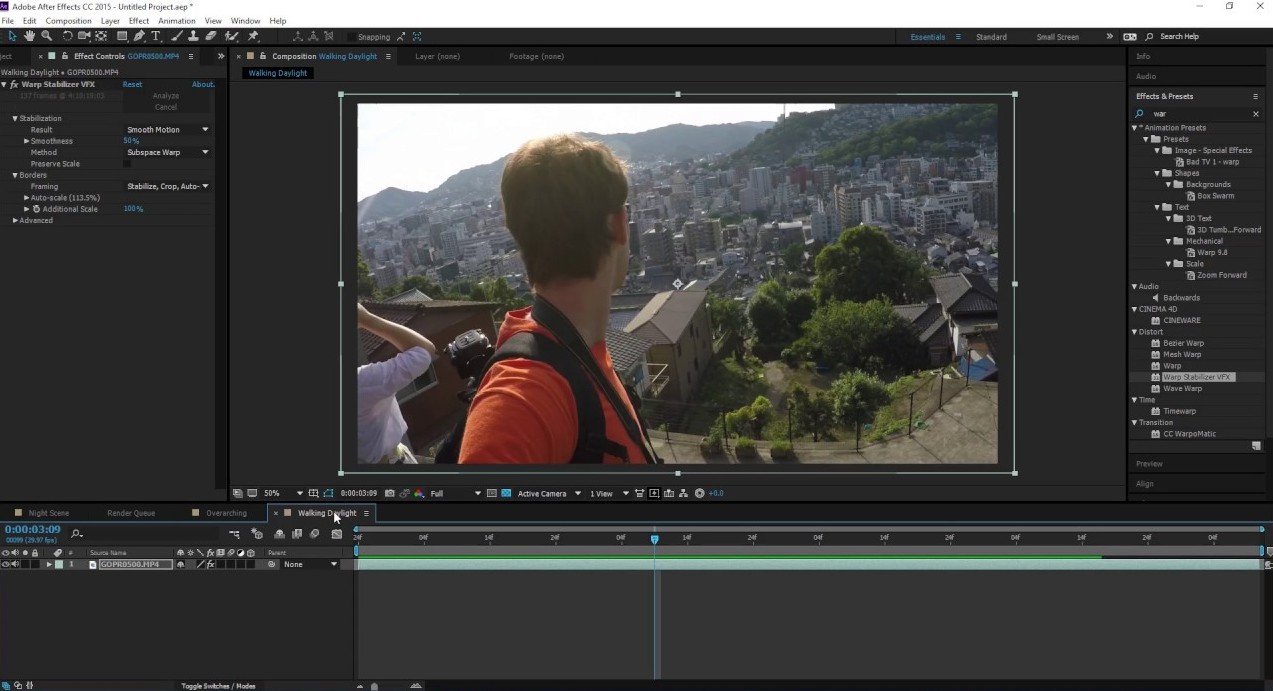Select the Puppet Pin tool
Screen dimensions: 1273x691
[253, 36]
